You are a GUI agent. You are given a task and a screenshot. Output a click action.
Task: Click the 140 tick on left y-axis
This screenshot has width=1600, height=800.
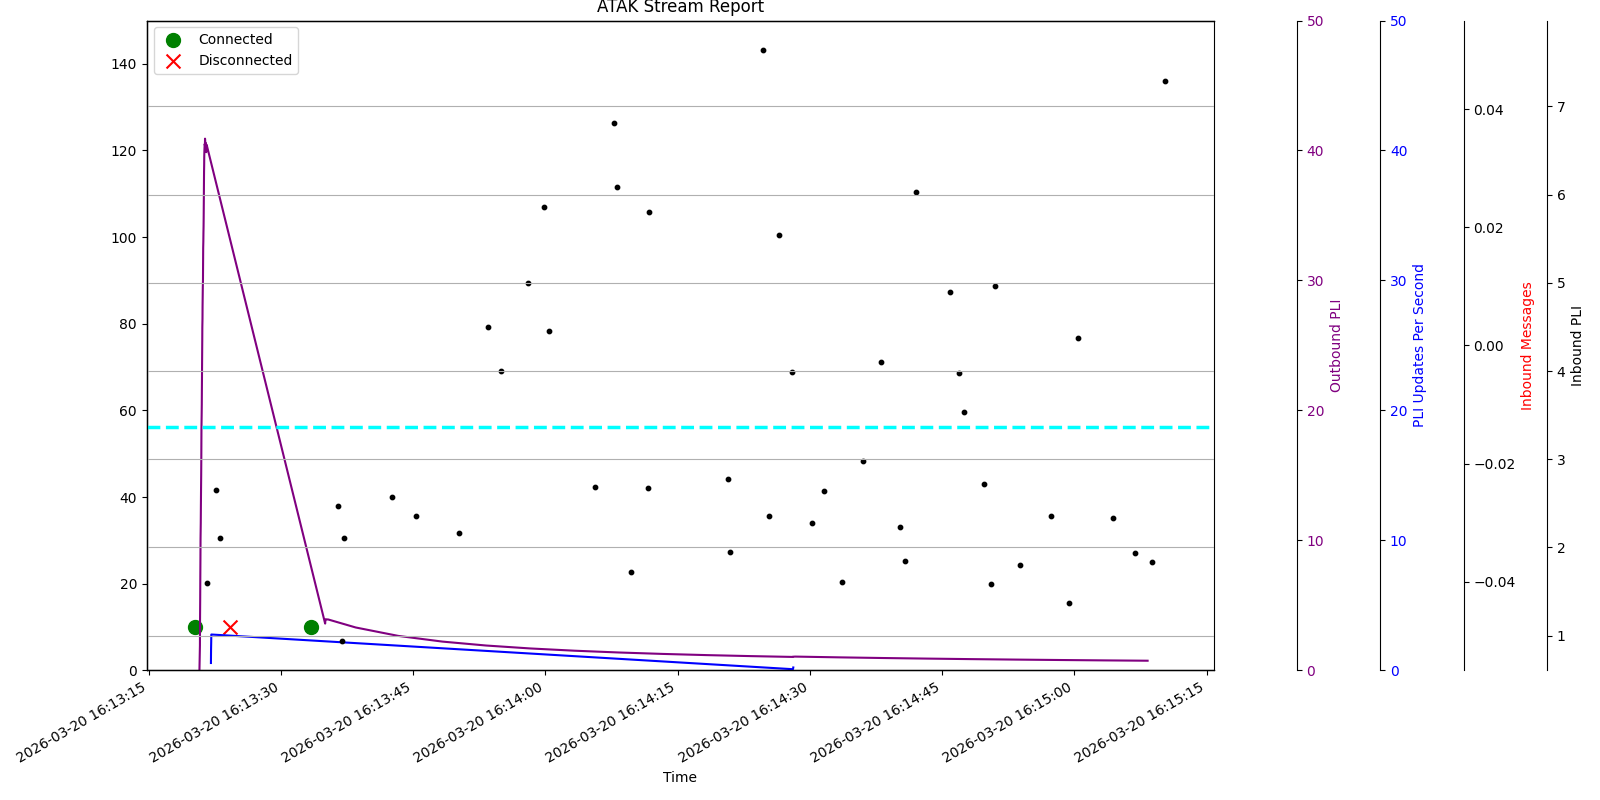(124, 64)
